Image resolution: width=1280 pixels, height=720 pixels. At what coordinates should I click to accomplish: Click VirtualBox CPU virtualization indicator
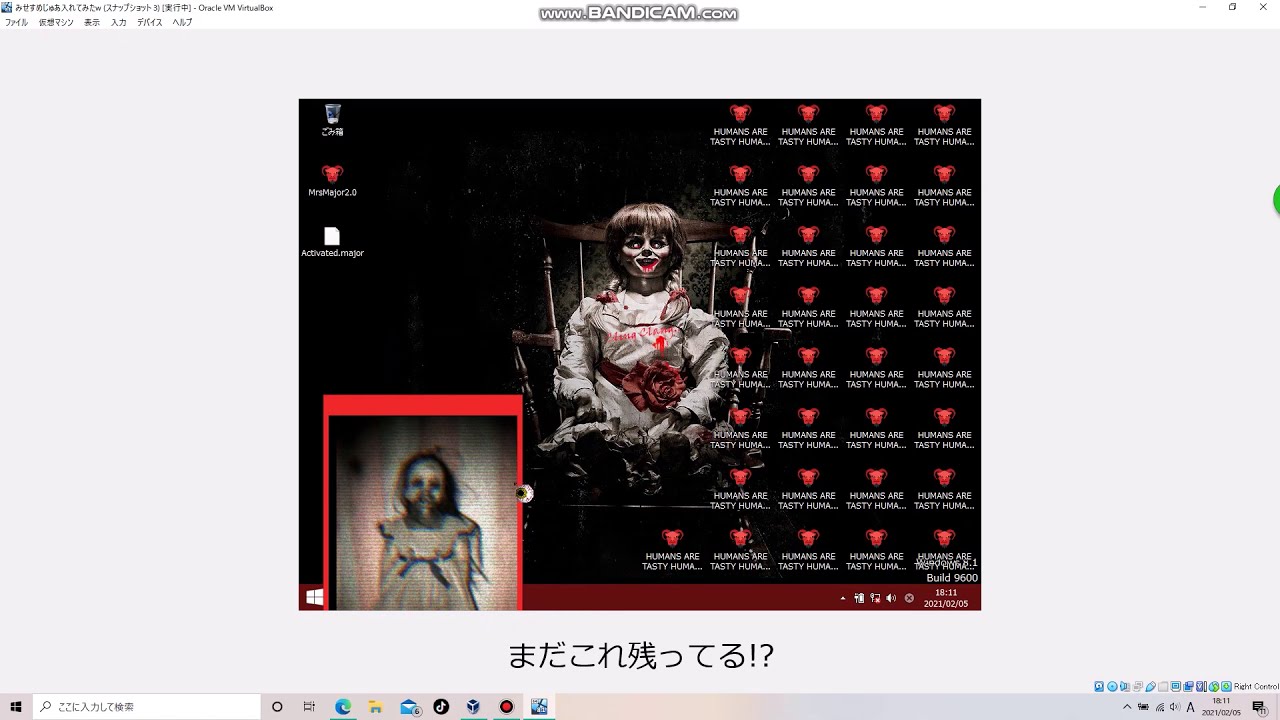point(1201,686)
